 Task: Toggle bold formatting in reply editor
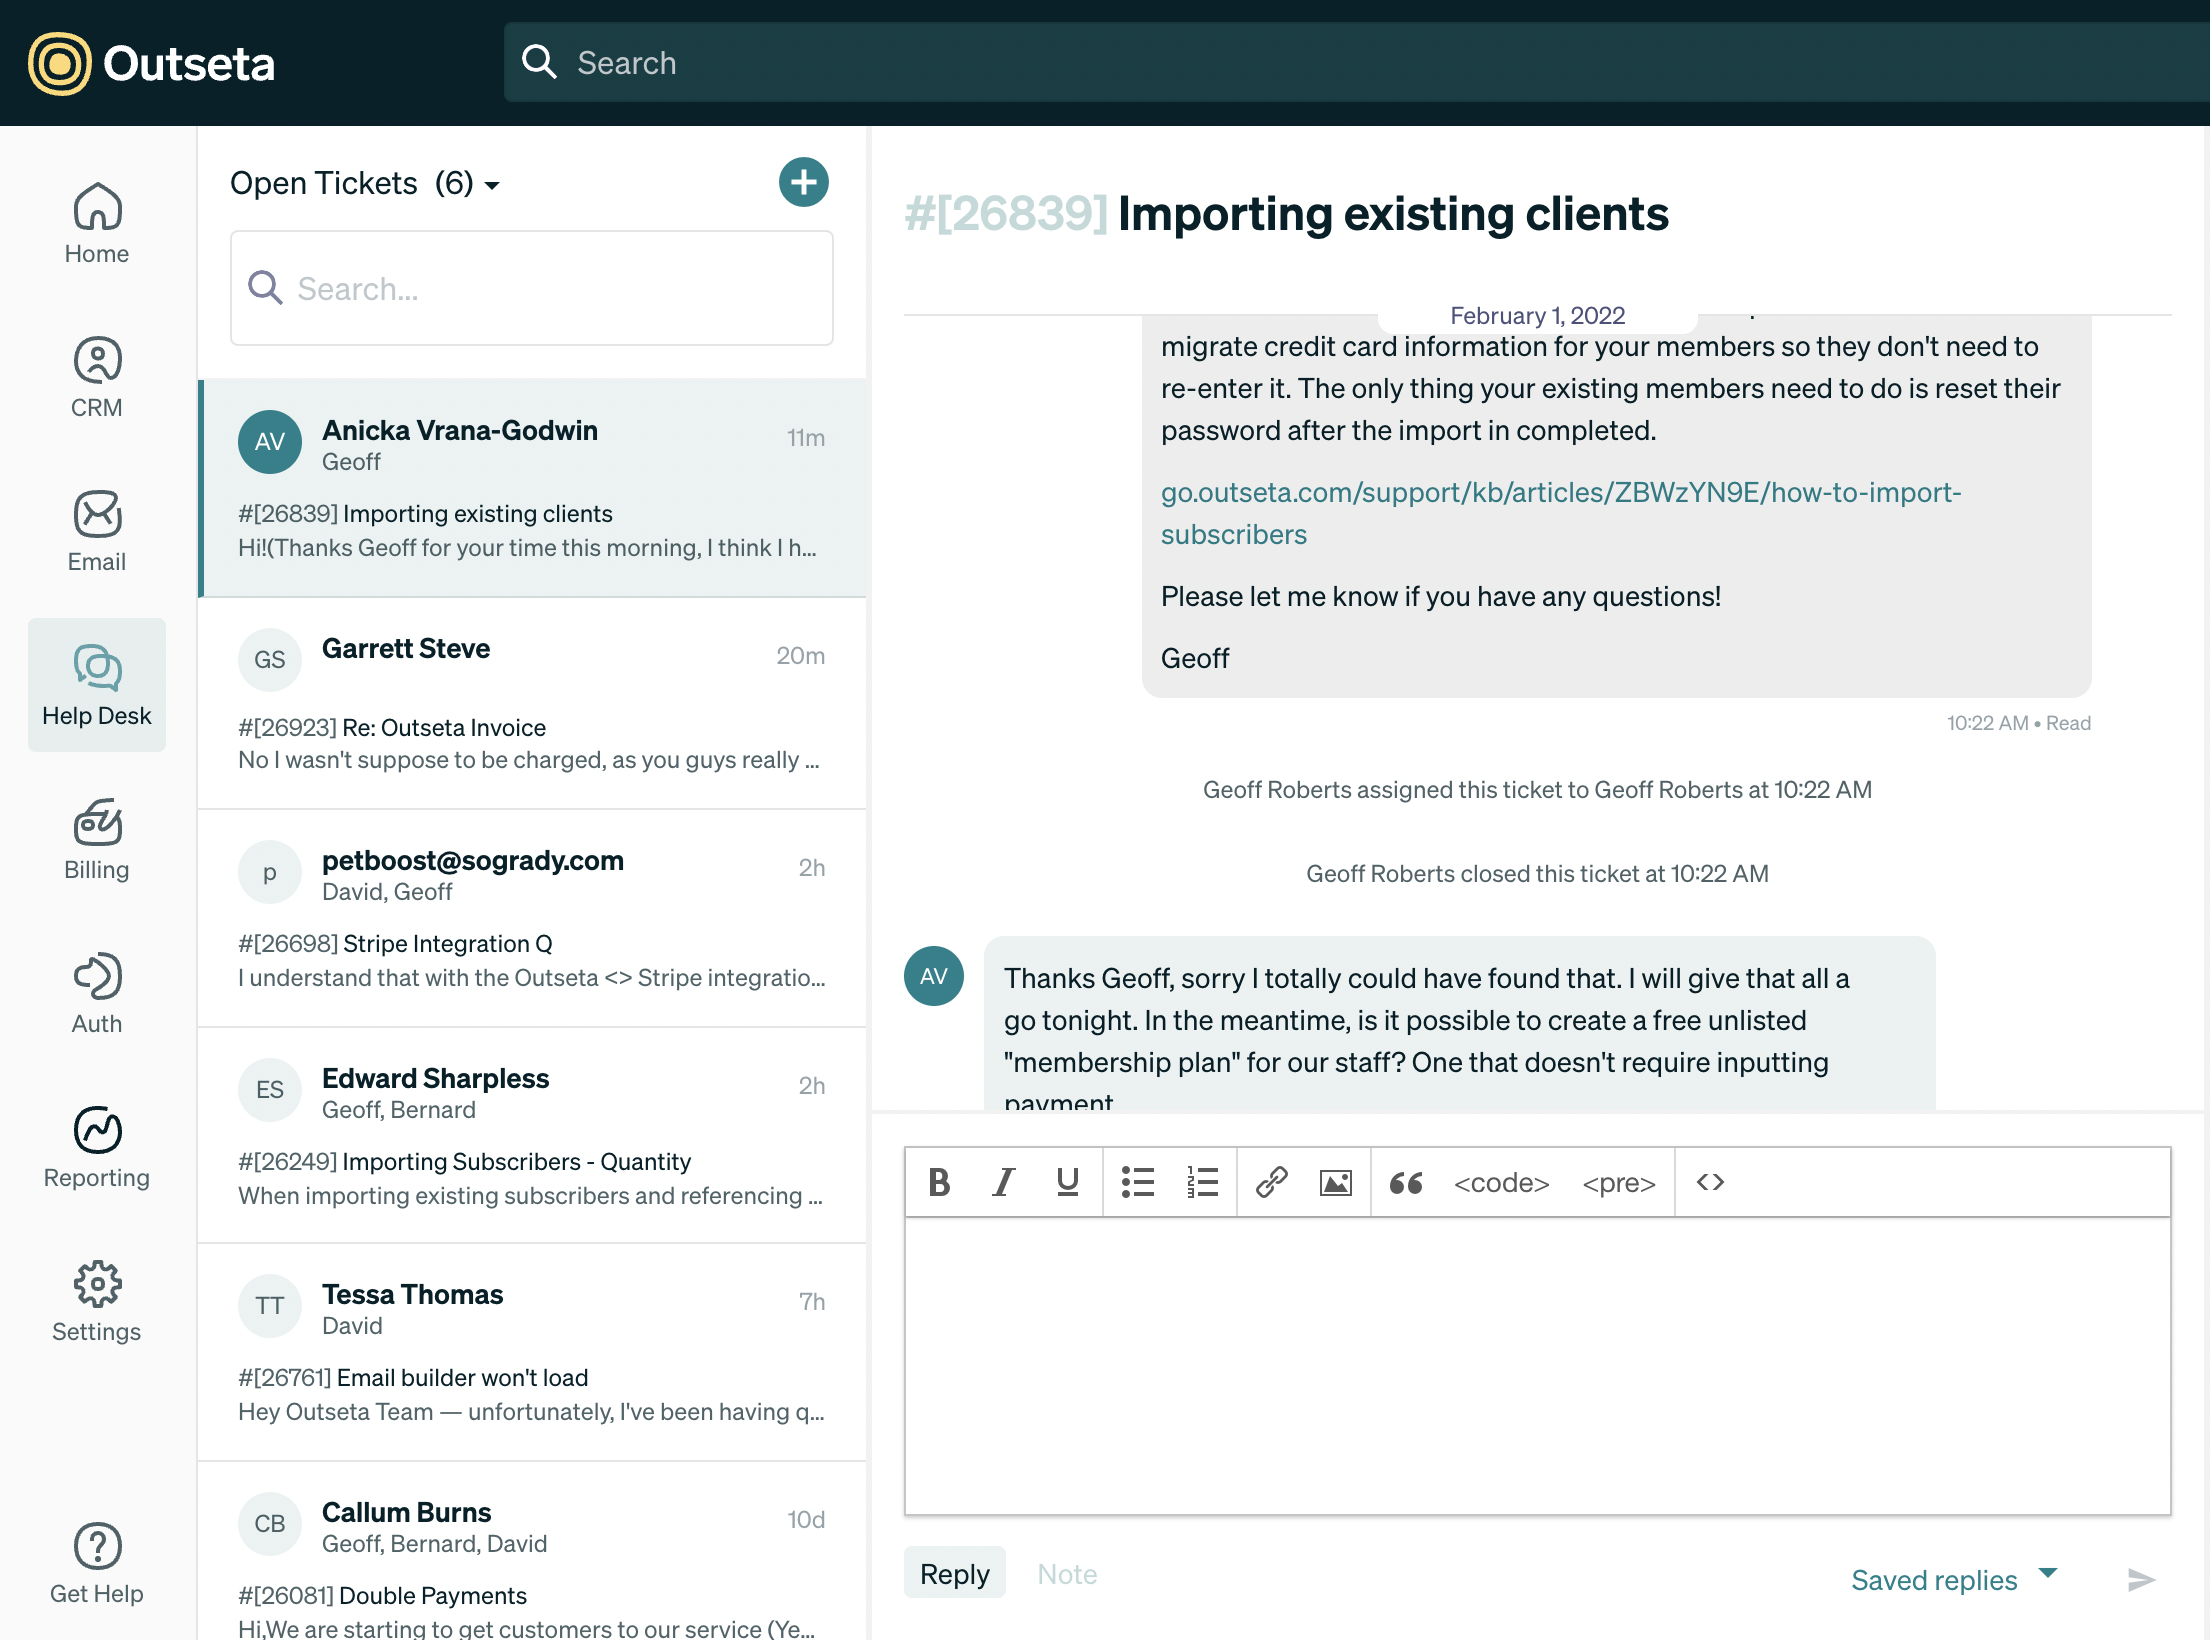938,1183
